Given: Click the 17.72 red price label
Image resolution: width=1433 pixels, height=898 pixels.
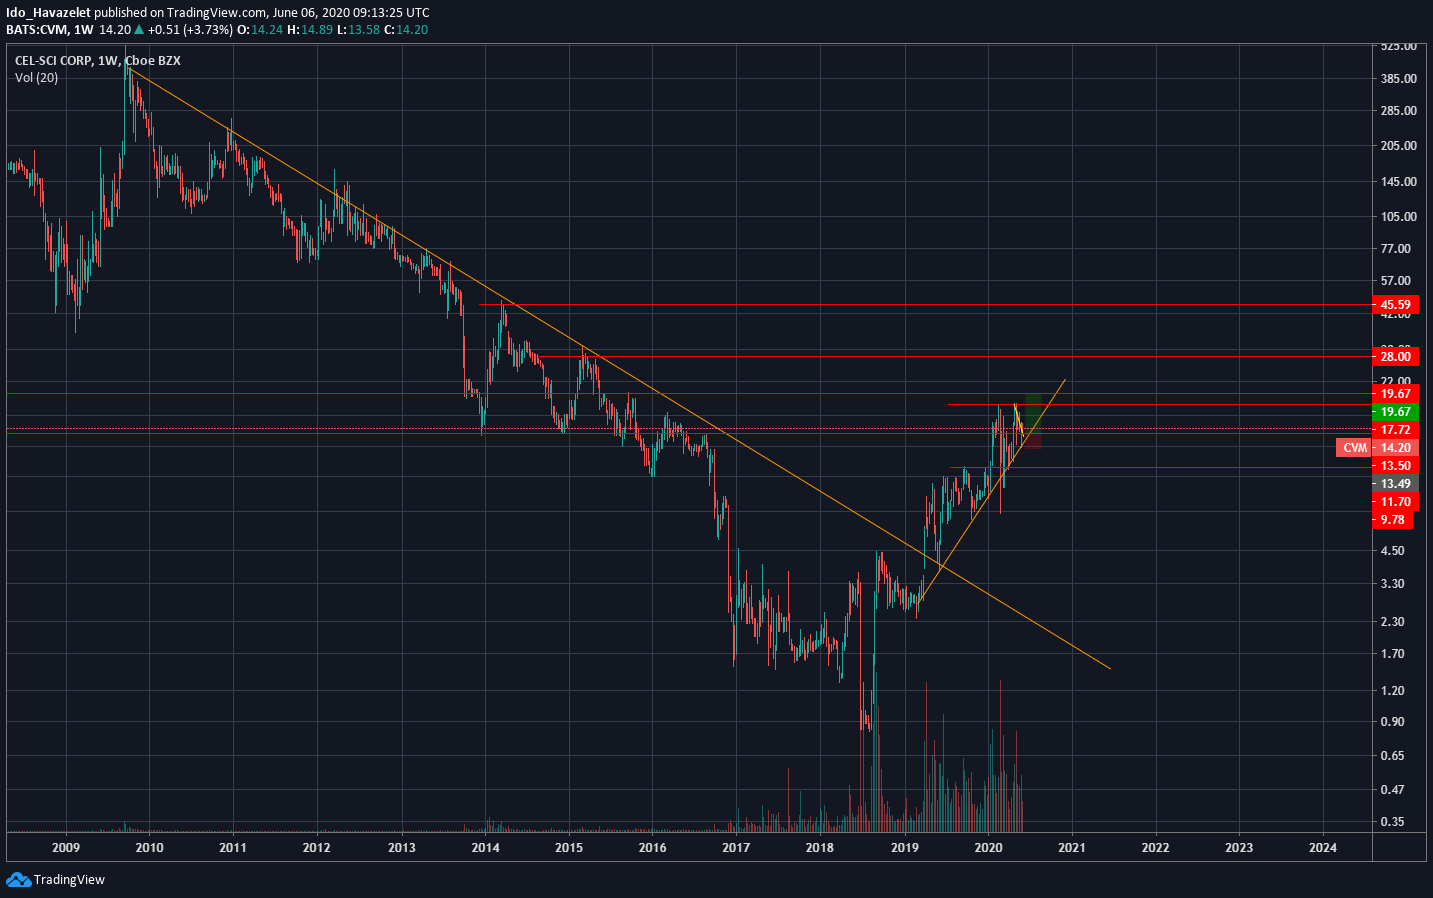Looking at the screenshot, I should point(1396,430).
